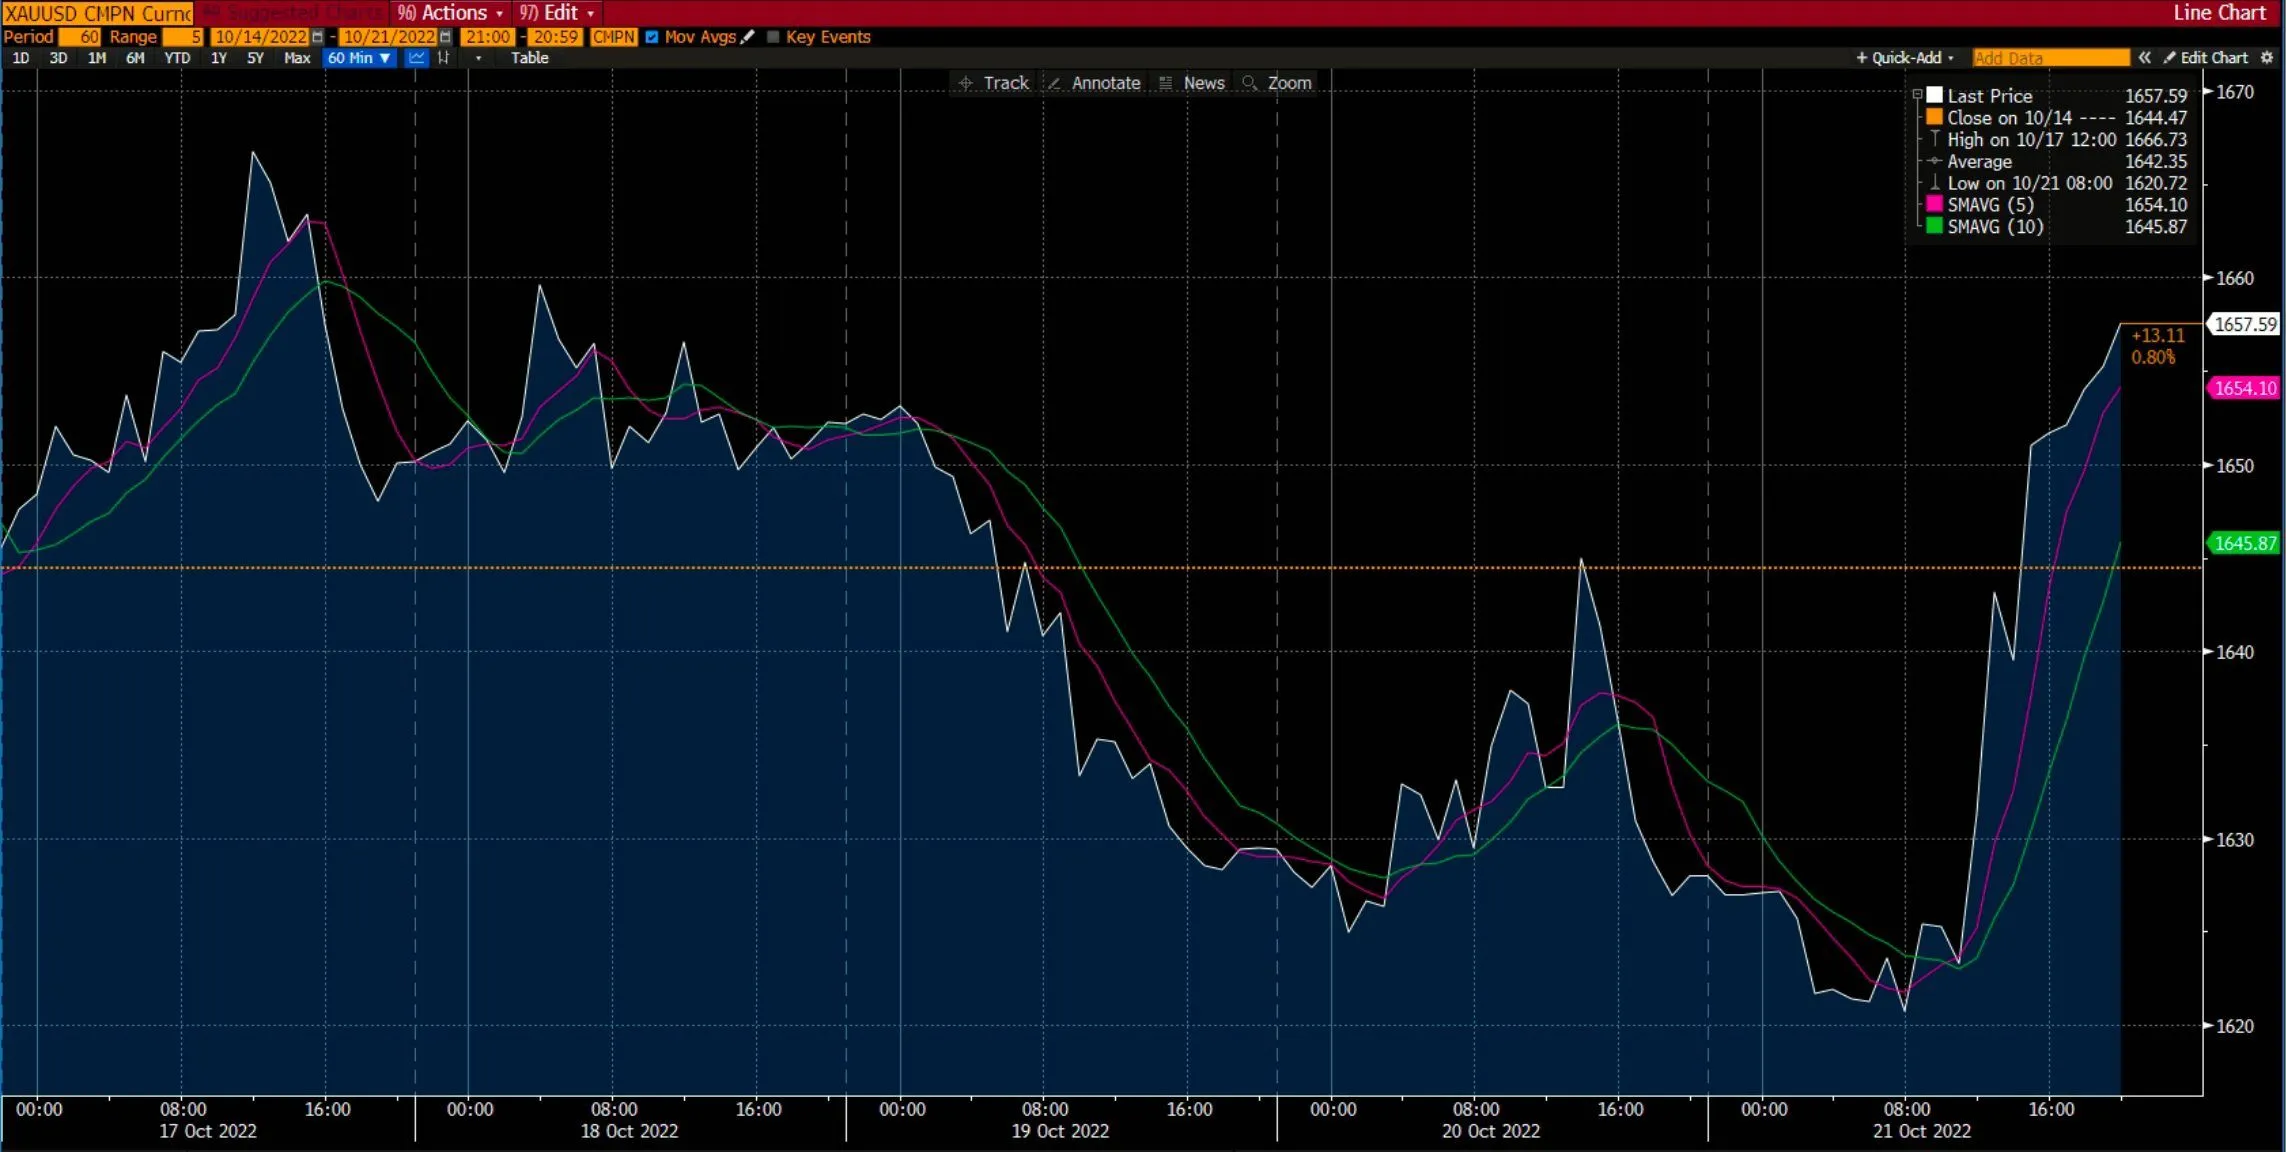This screenshot has width=2286, height=1152.
Task: Click inside the Add Data field
Action: click(x=2050, y=58)
